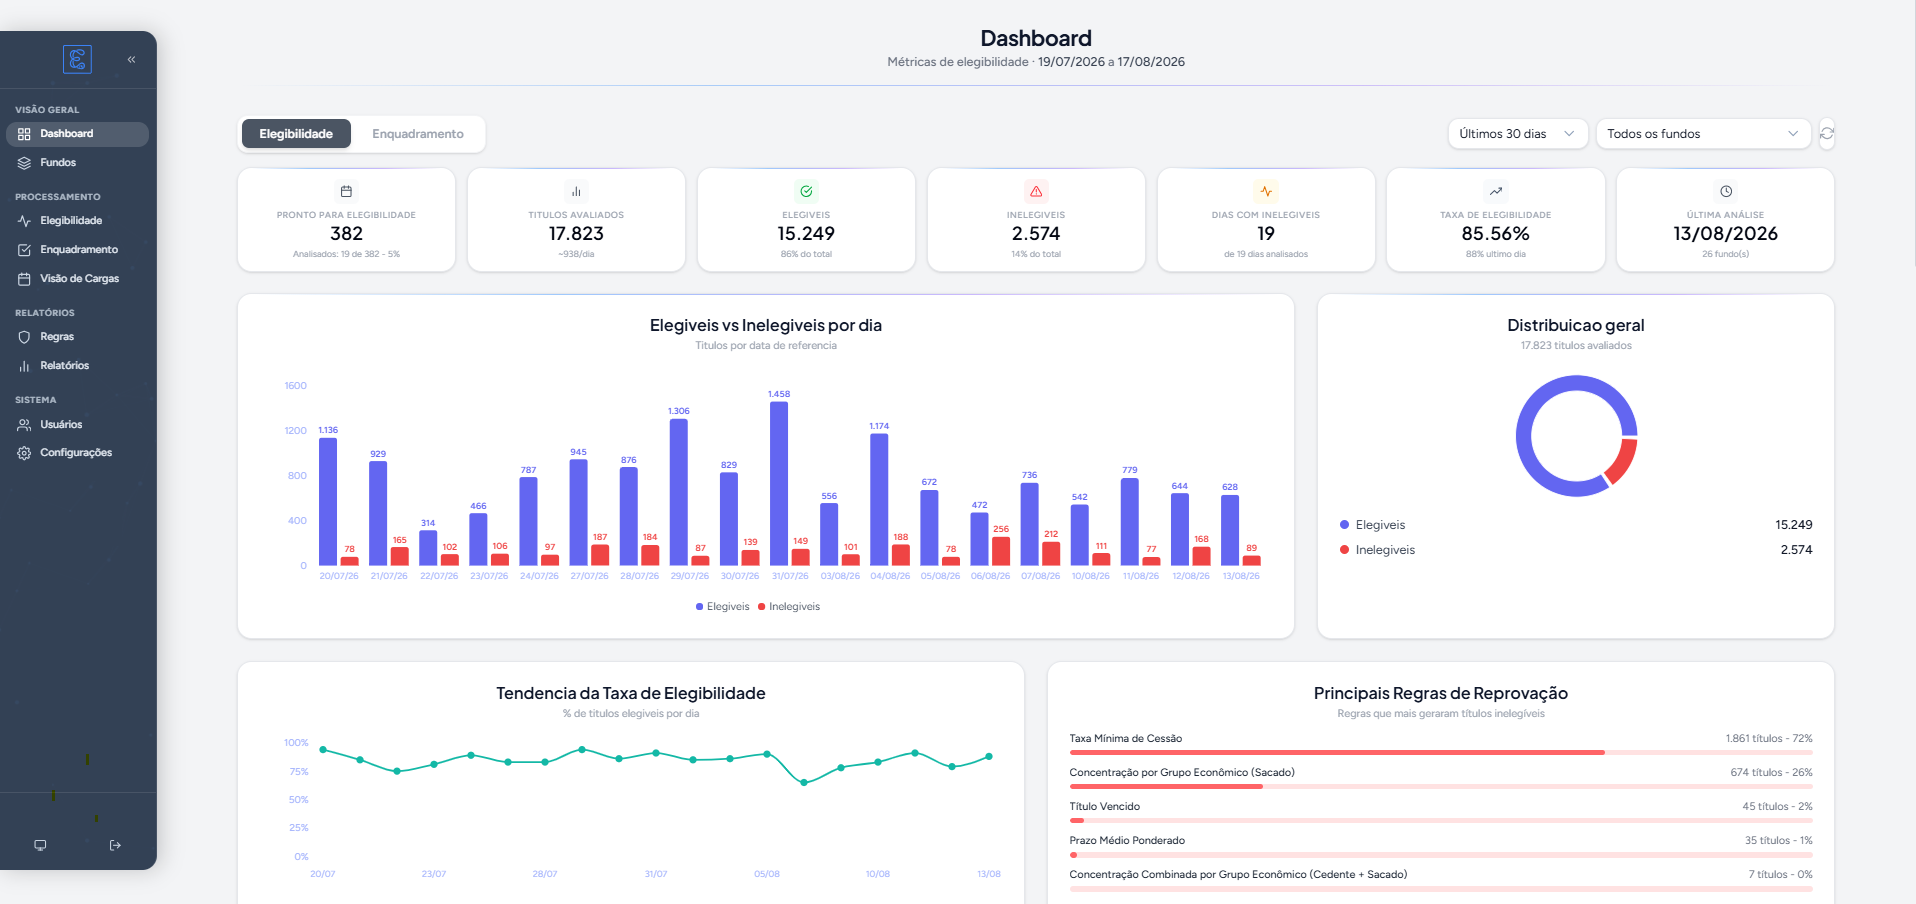Toggle Elegiveis series in bar chart legend

tap(722, 607)
